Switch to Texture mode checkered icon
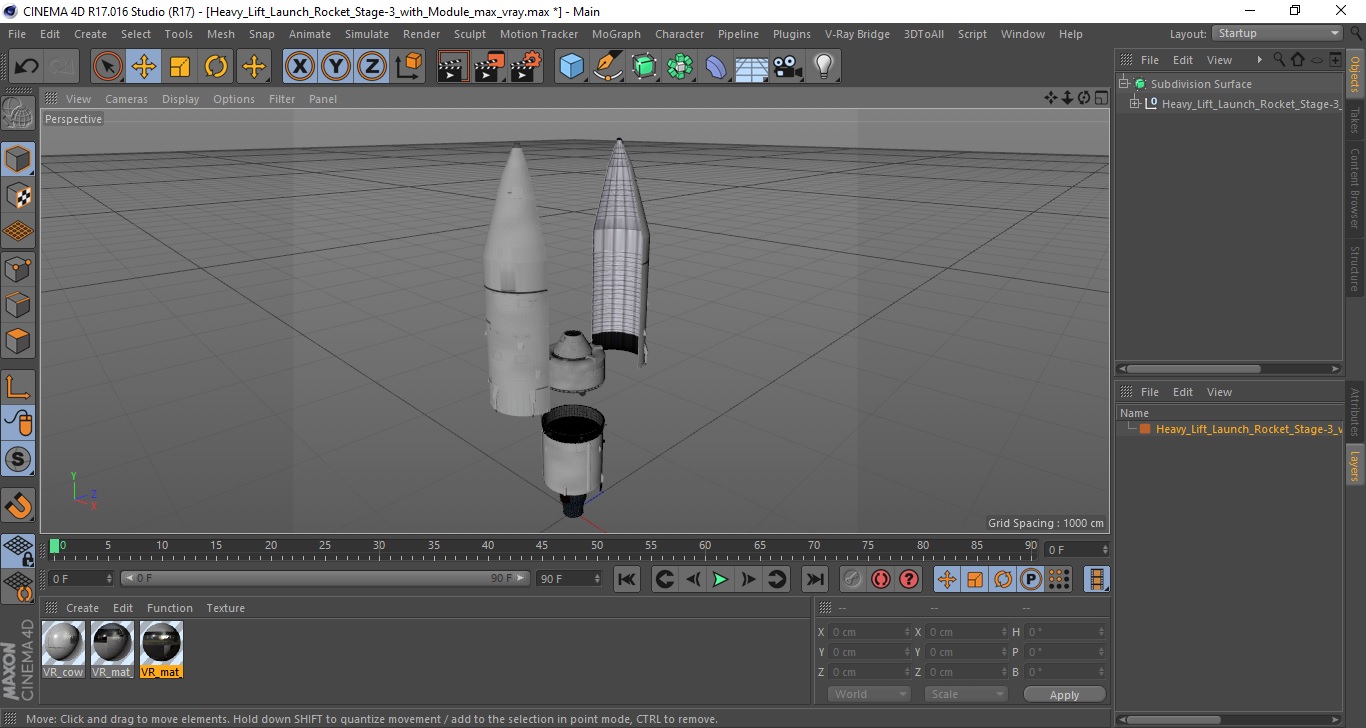Image resolution: width=1366 pixels, height=728 pixels. (x=18, y=195)
